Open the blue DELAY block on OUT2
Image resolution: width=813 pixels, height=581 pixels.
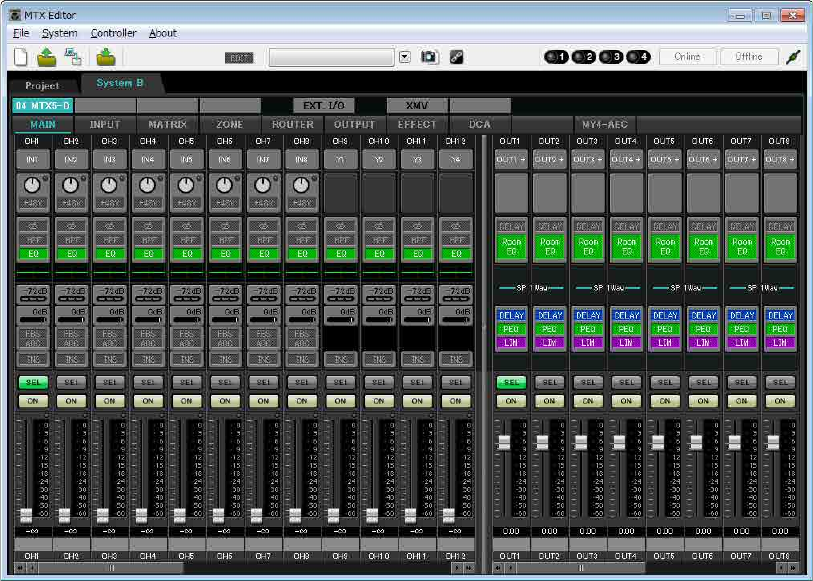point(550,315)
